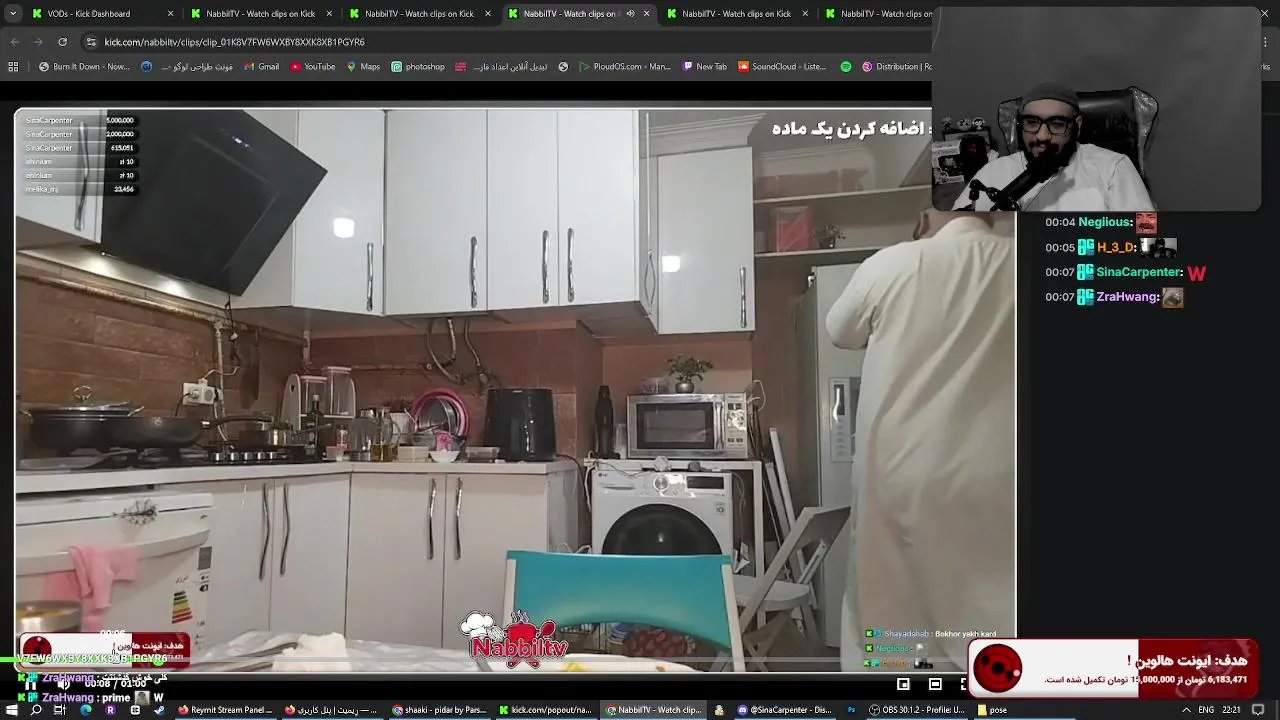Open Task View on taskbar
The width and height of the screenshot is (1280, 720).
[60, 710]
